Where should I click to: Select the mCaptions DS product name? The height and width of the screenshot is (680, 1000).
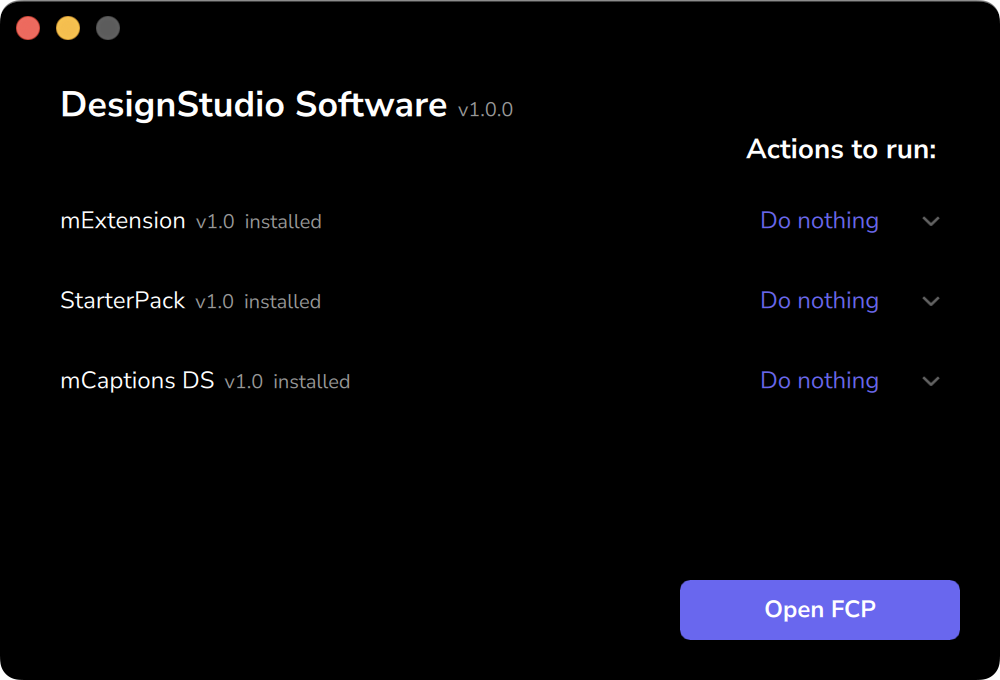click(x=137, y=381)
